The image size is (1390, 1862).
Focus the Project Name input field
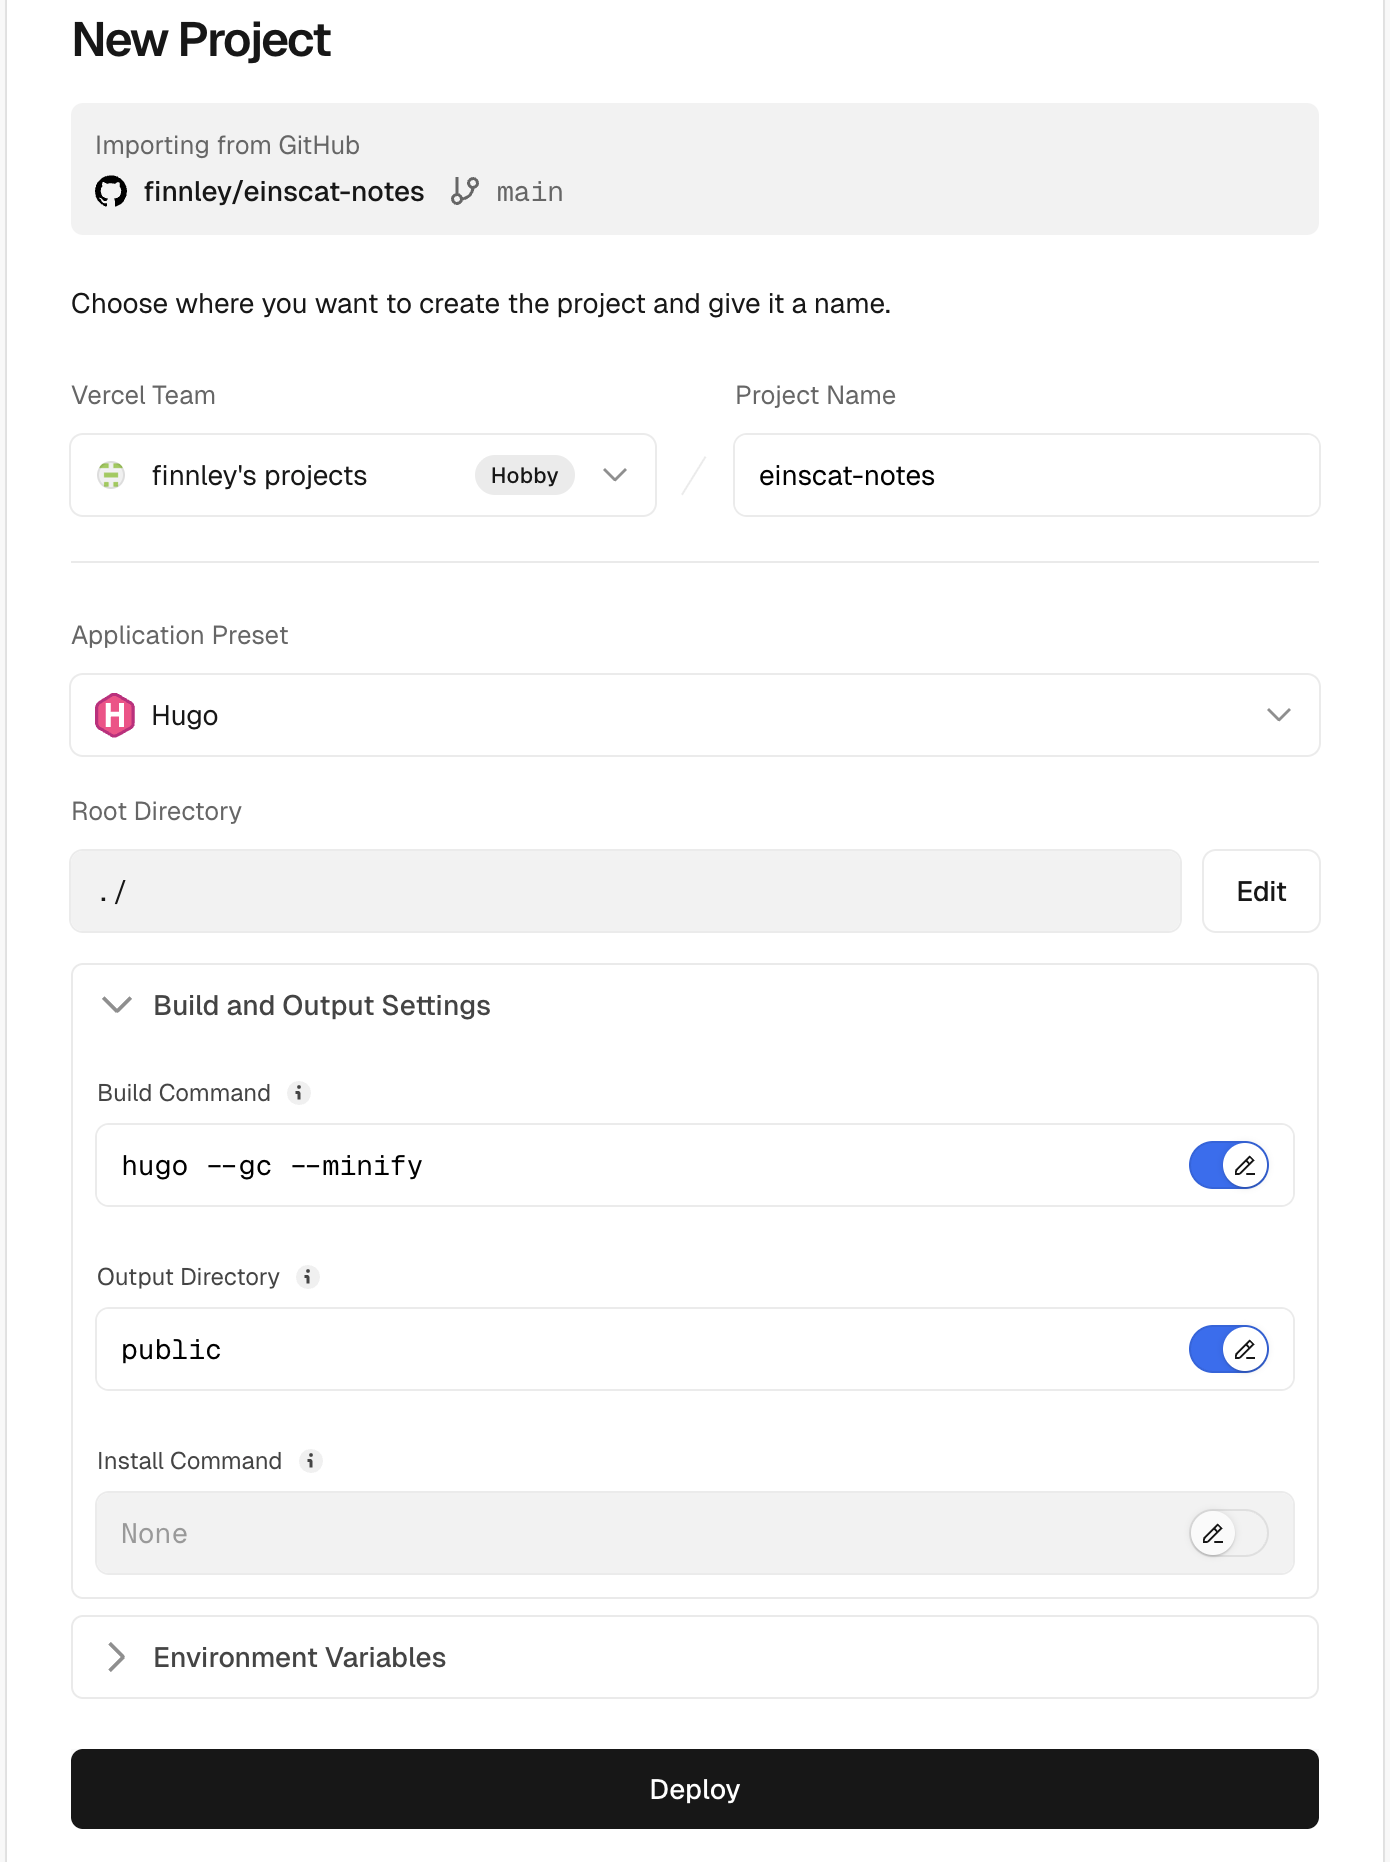1026,475
